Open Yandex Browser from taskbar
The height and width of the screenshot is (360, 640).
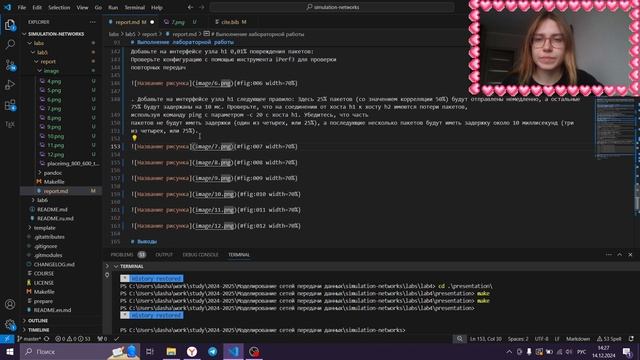pyautogui.click(x=192, y=351)
